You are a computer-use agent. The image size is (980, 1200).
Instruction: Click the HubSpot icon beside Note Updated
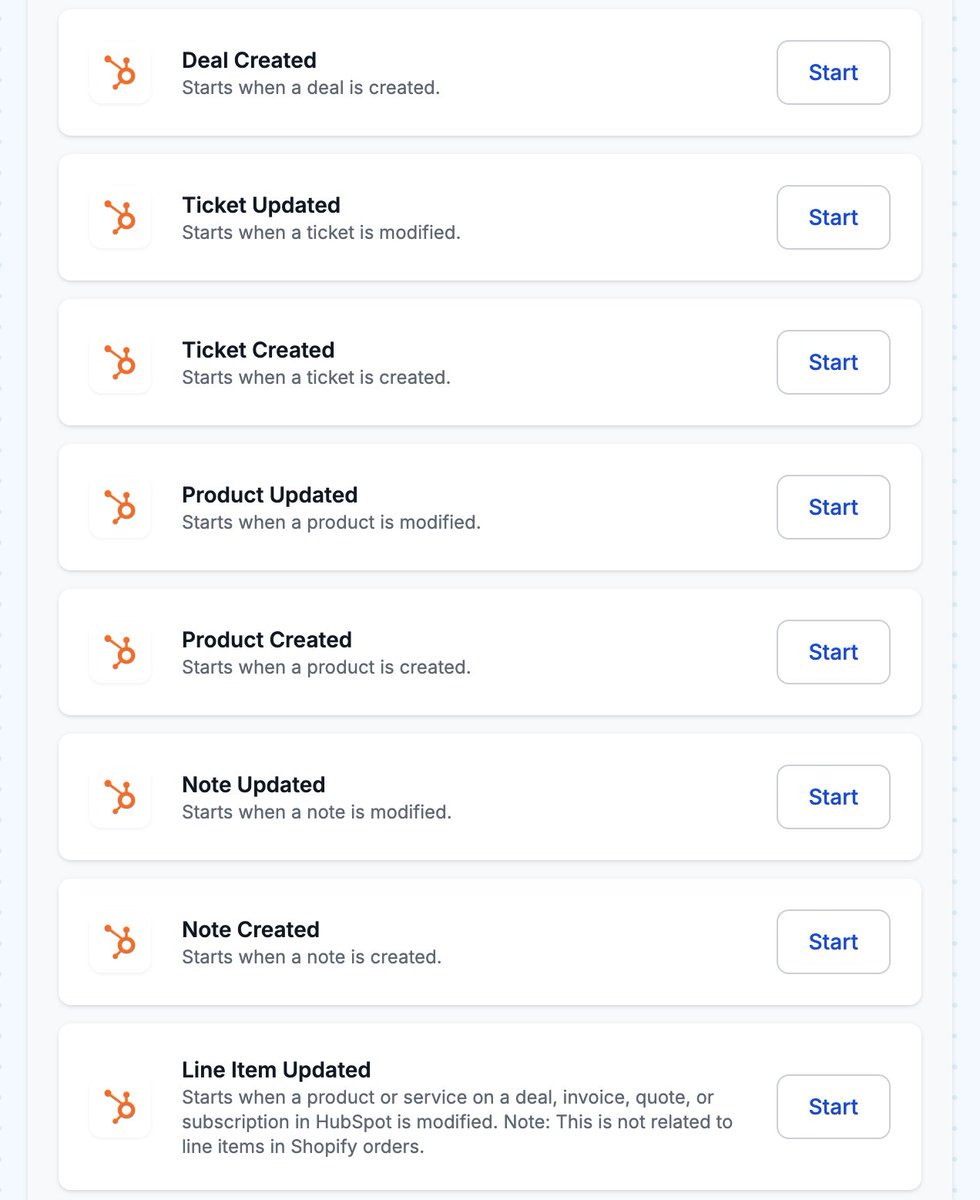120,797
